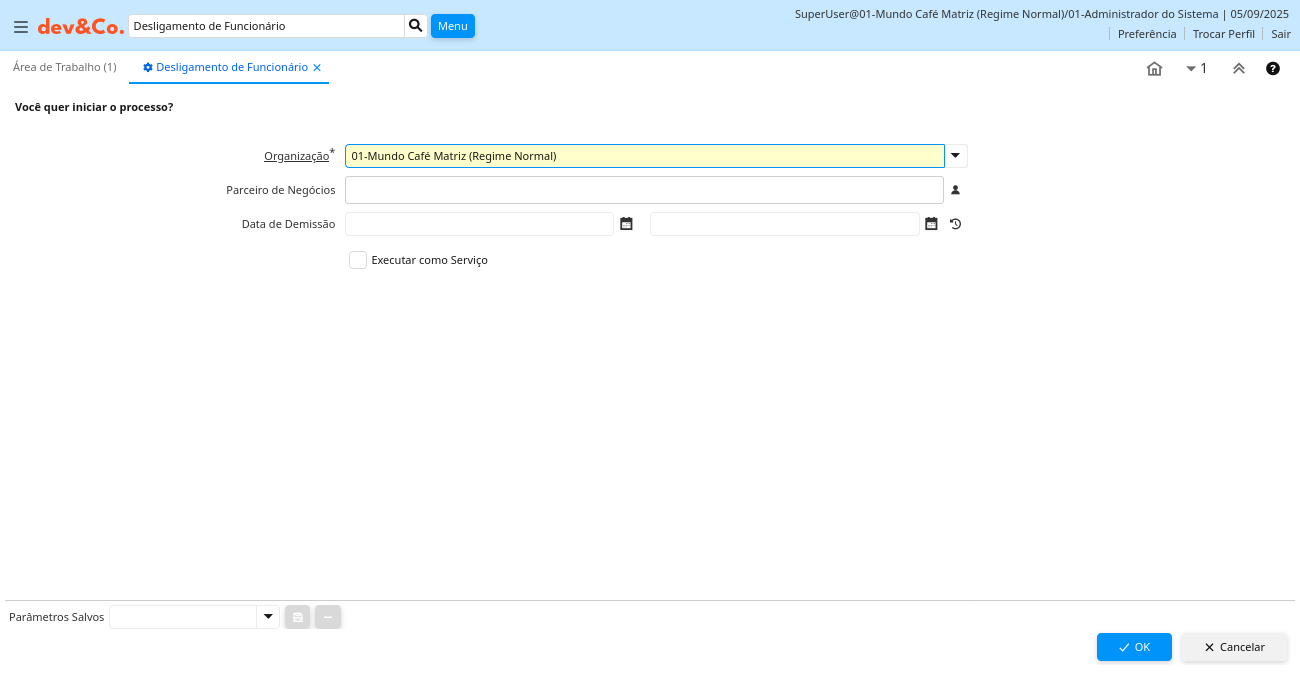Expand the Parâmetros Salvos dropdown
1300x674 pixels.
[268, 617]
